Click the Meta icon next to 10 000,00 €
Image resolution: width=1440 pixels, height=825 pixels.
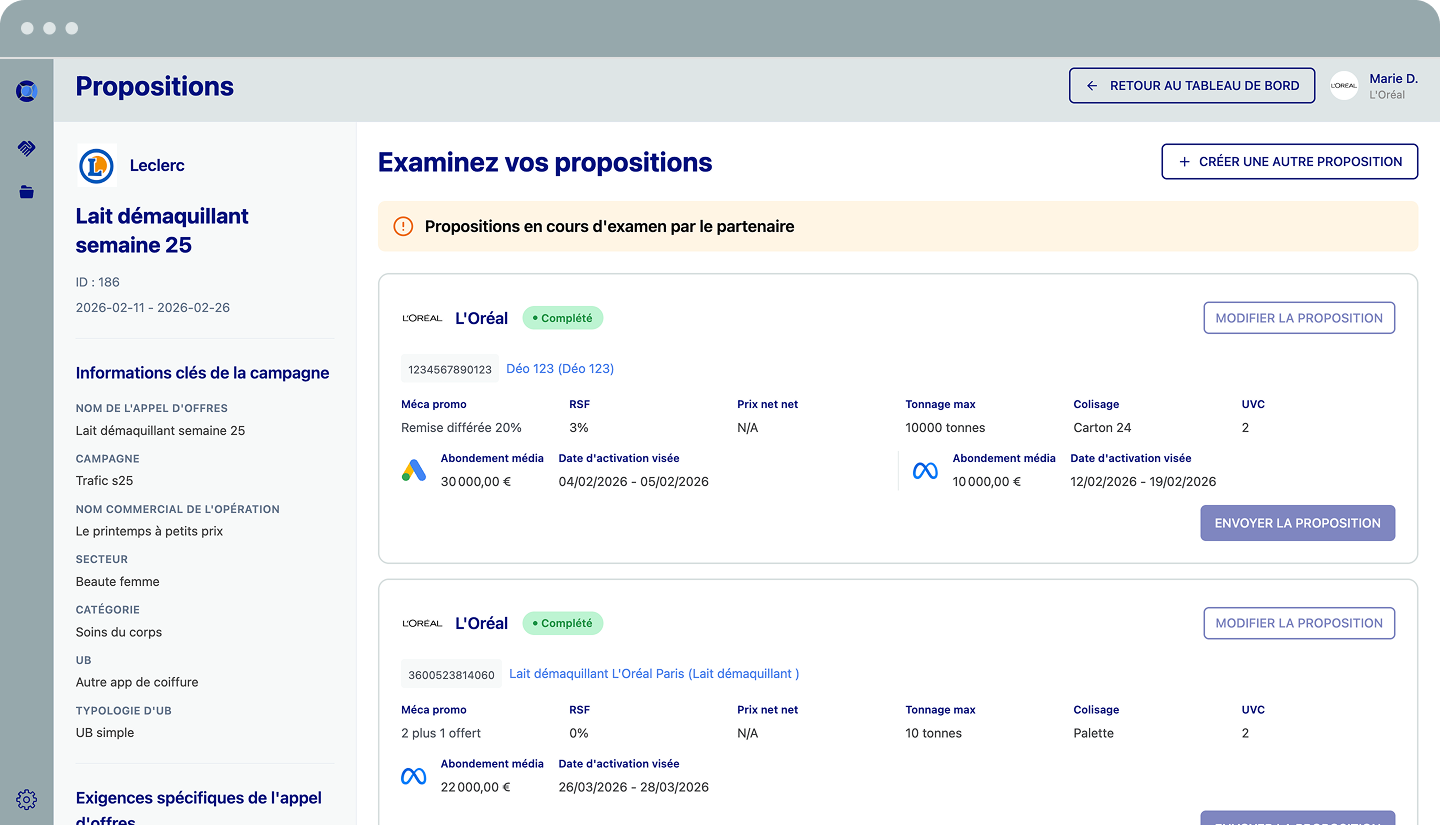point(926,470)
